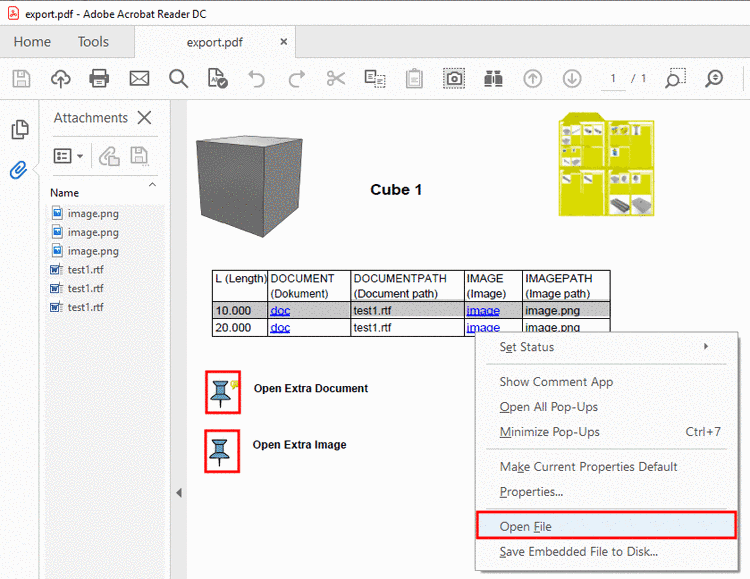Click the doc link in 10.000 row
Viewport: 750px width, 579px height.
click(x=280, y=311)
